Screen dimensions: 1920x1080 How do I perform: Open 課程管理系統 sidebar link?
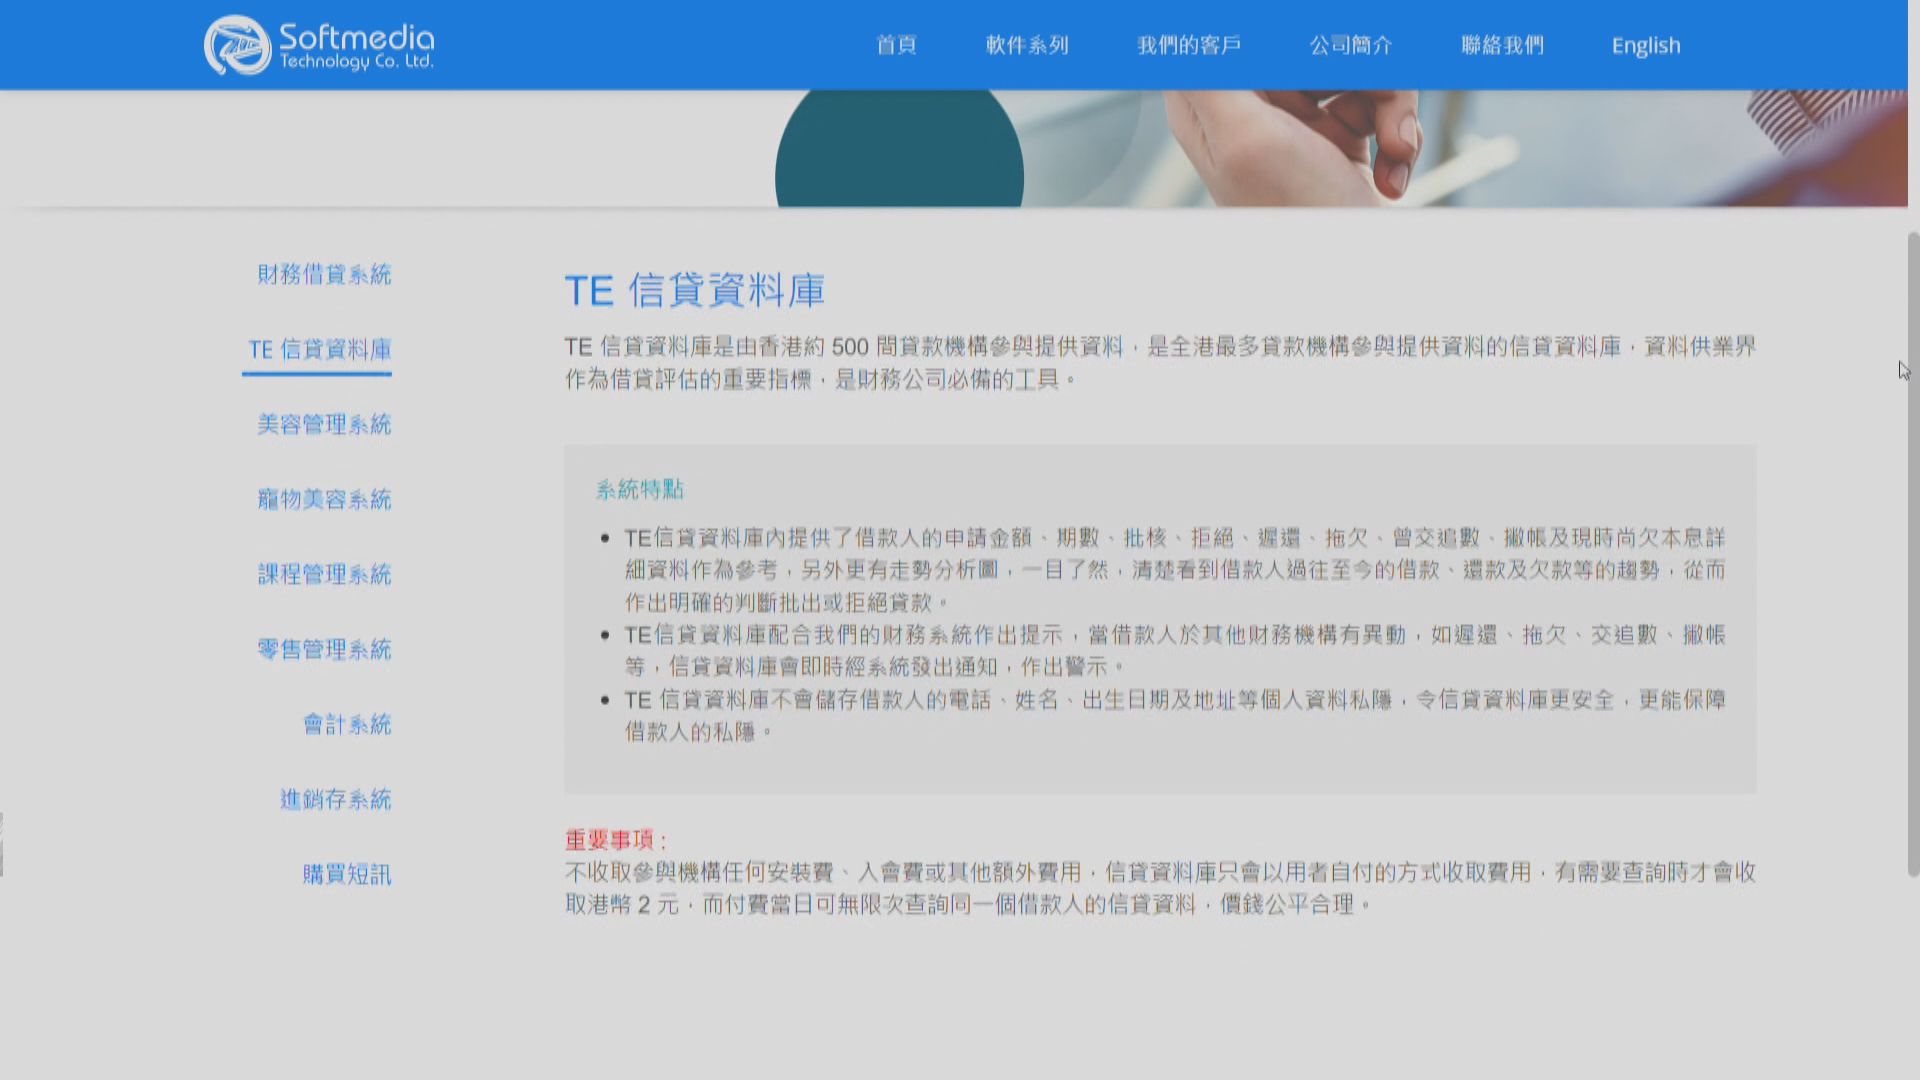pos(324,574)
